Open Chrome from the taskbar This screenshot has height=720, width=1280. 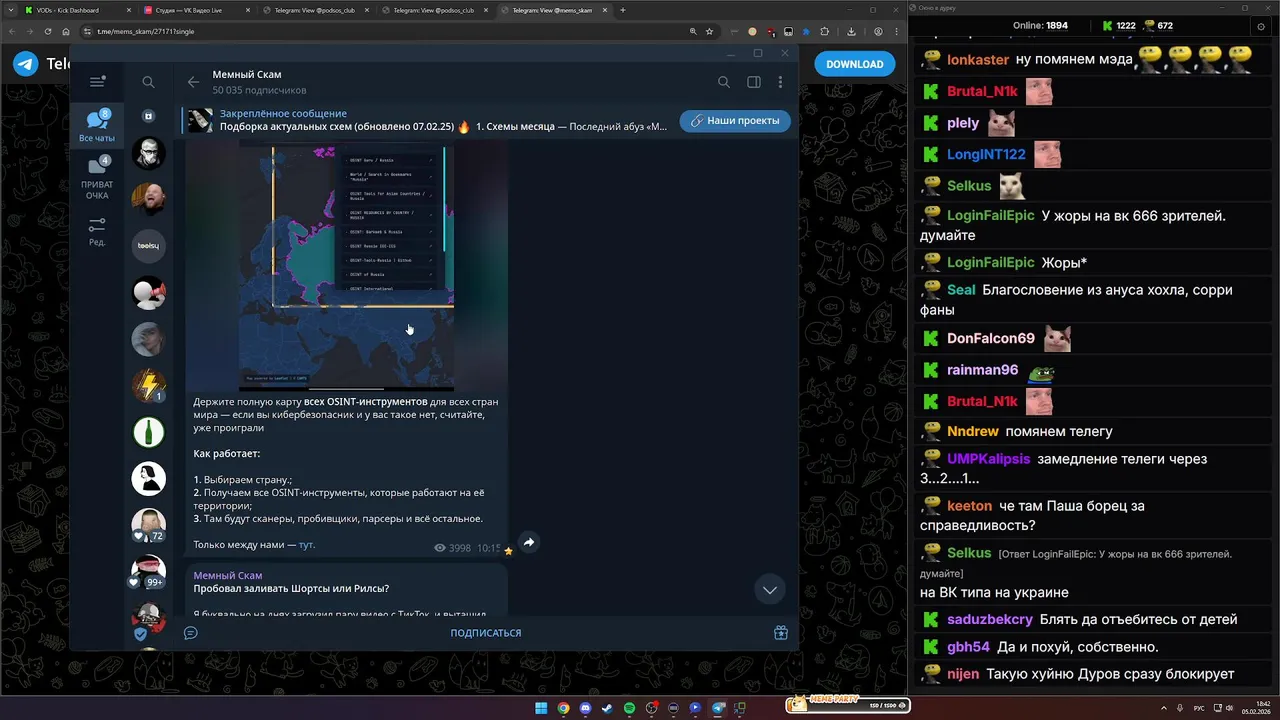[563, 708]
